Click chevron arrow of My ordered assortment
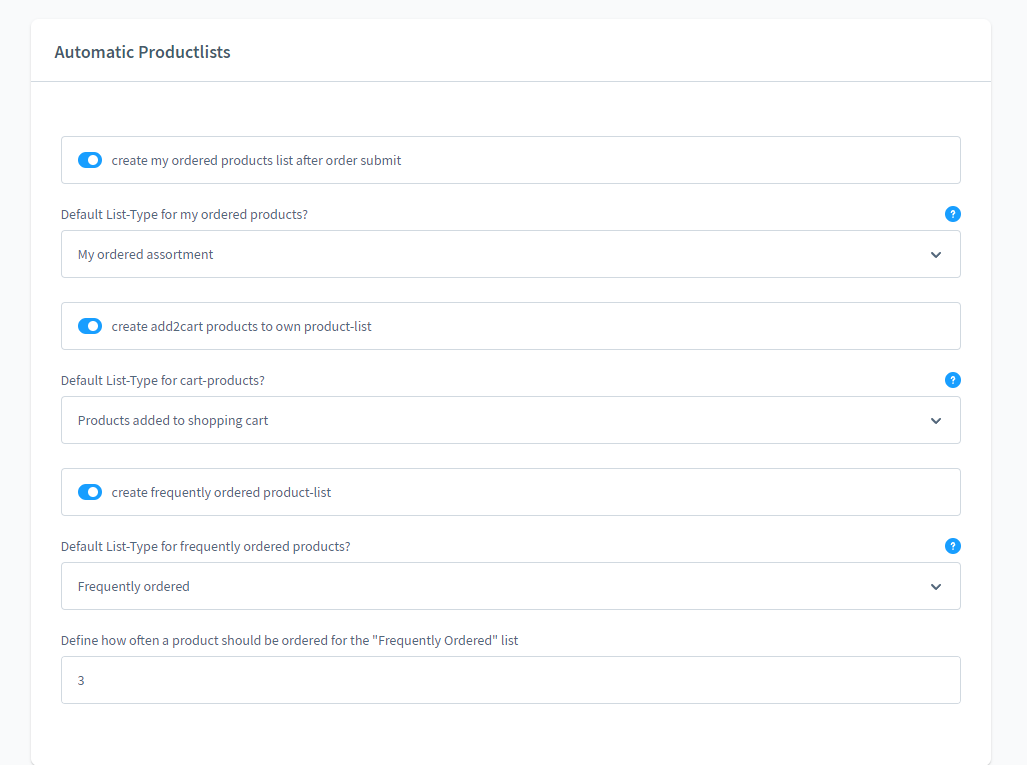This screenshot has width=1027, height=765. [936, 255]
